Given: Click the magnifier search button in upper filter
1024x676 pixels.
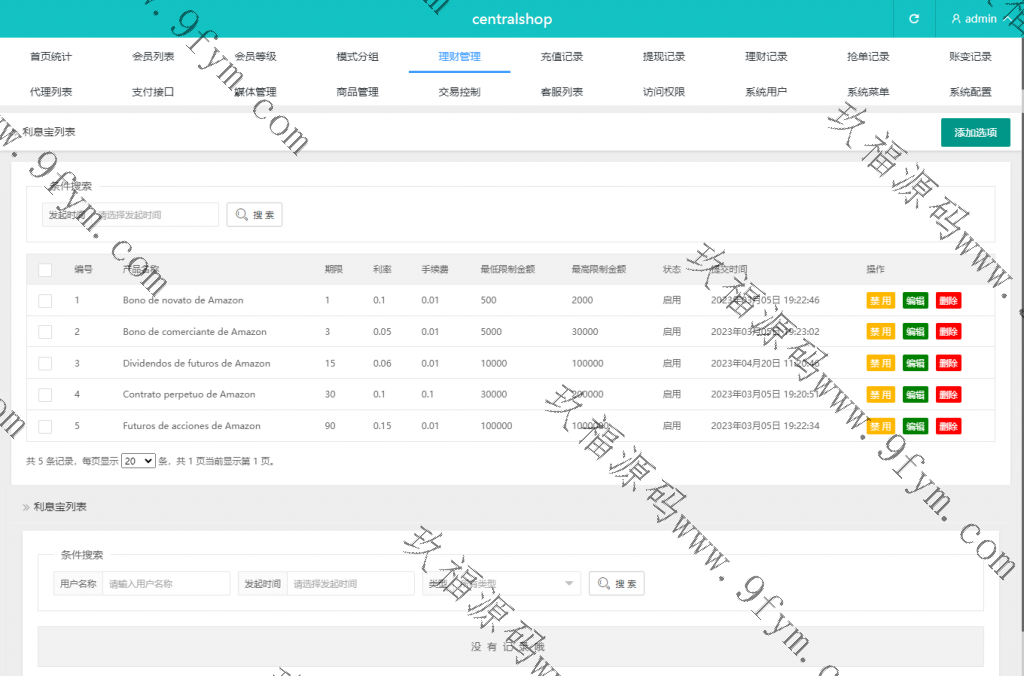Looking at the screenshot, I should pos(255,215).
